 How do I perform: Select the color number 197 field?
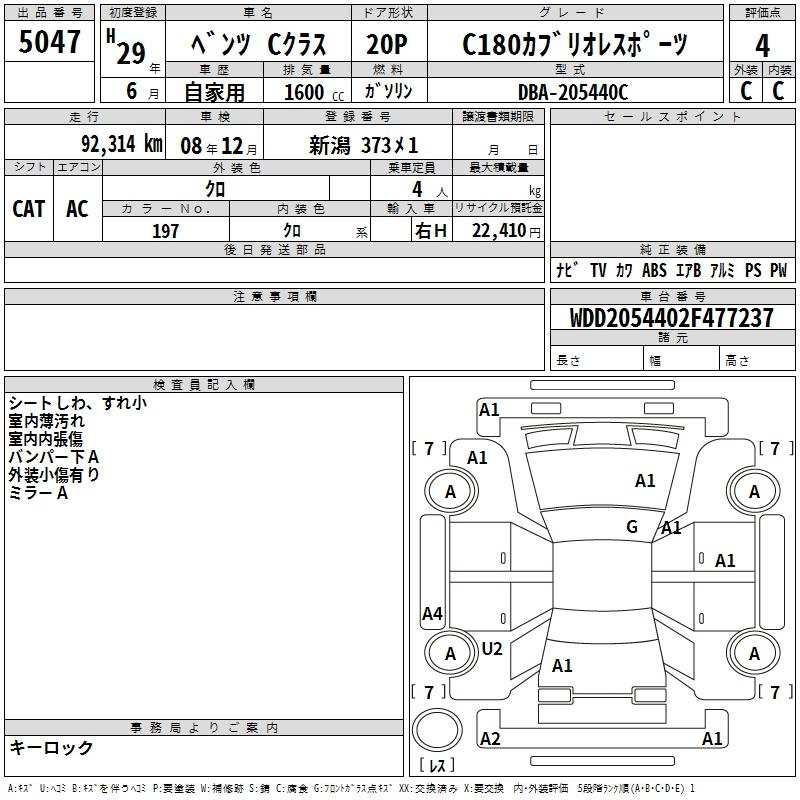(165, 231)
